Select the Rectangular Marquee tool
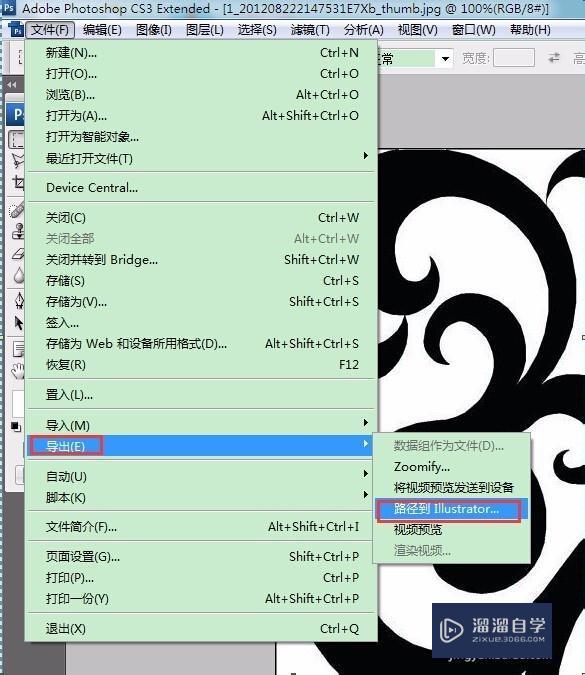 coord(17,139)
